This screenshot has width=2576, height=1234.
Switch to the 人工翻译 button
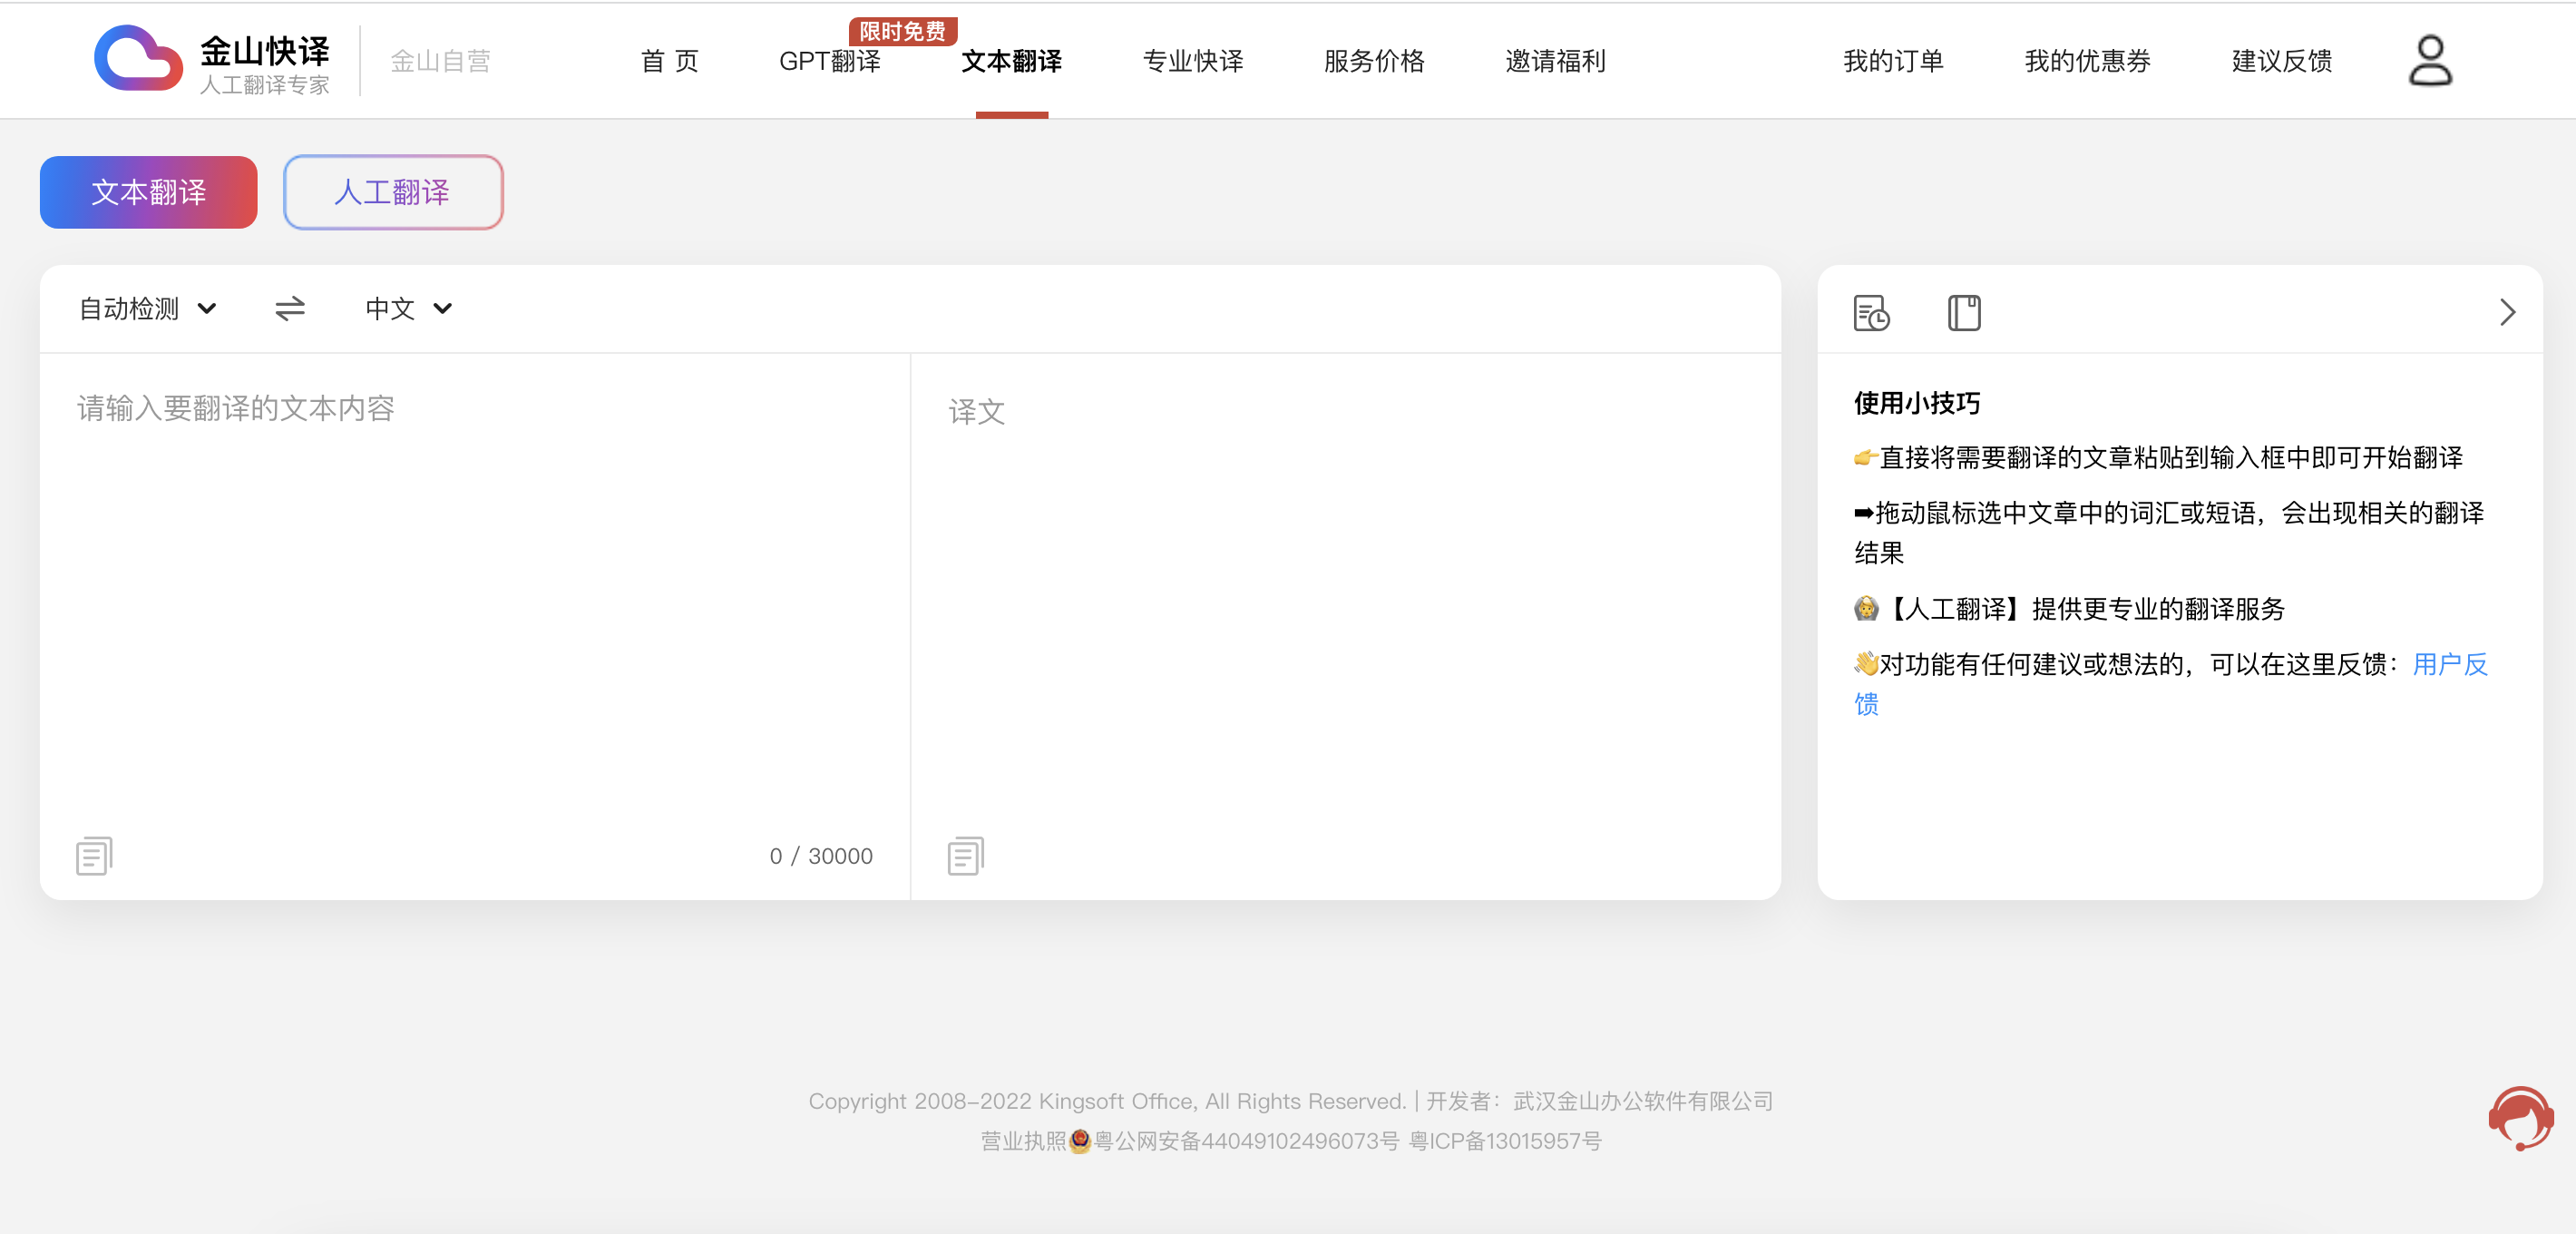tap(393, 192)
